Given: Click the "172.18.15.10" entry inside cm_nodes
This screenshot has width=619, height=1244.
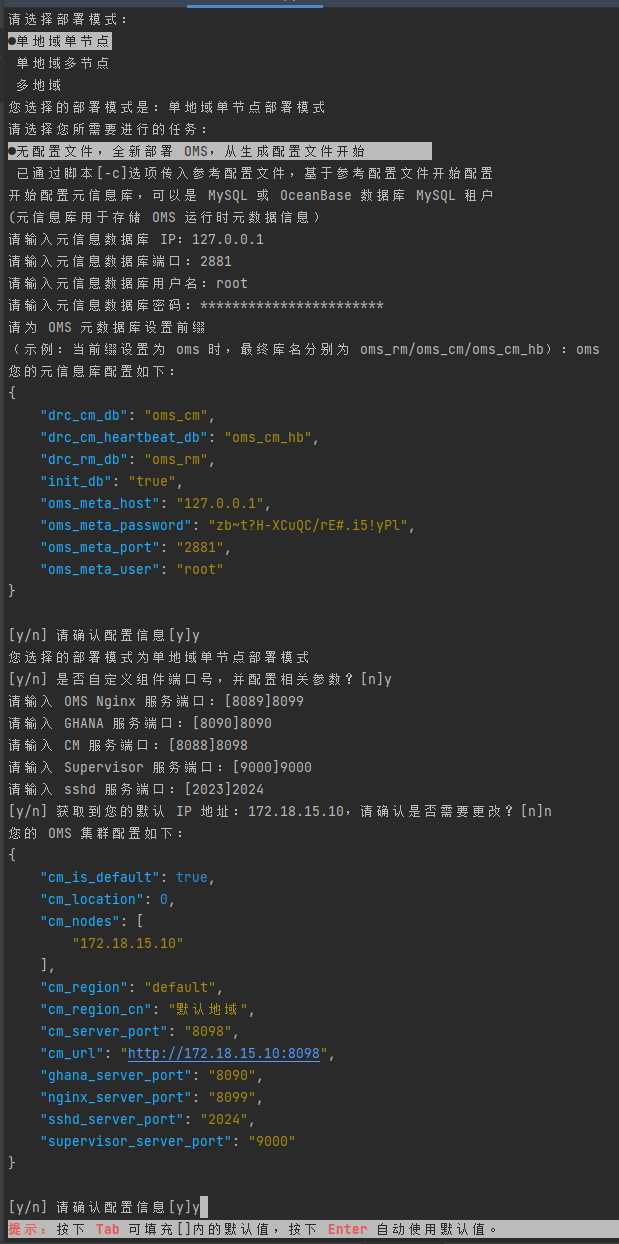Looking at the screenshot, I should click(x=128, y=943).
